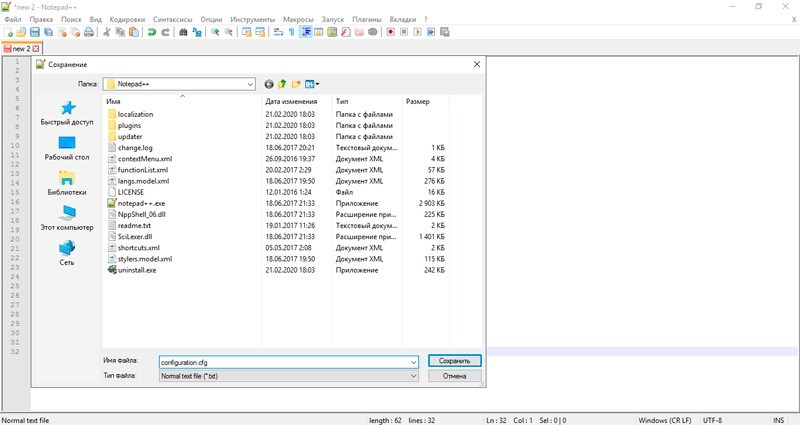Toggle the Show All Characters pilcrow icon

pyautogui.click(x=291, y=32)
